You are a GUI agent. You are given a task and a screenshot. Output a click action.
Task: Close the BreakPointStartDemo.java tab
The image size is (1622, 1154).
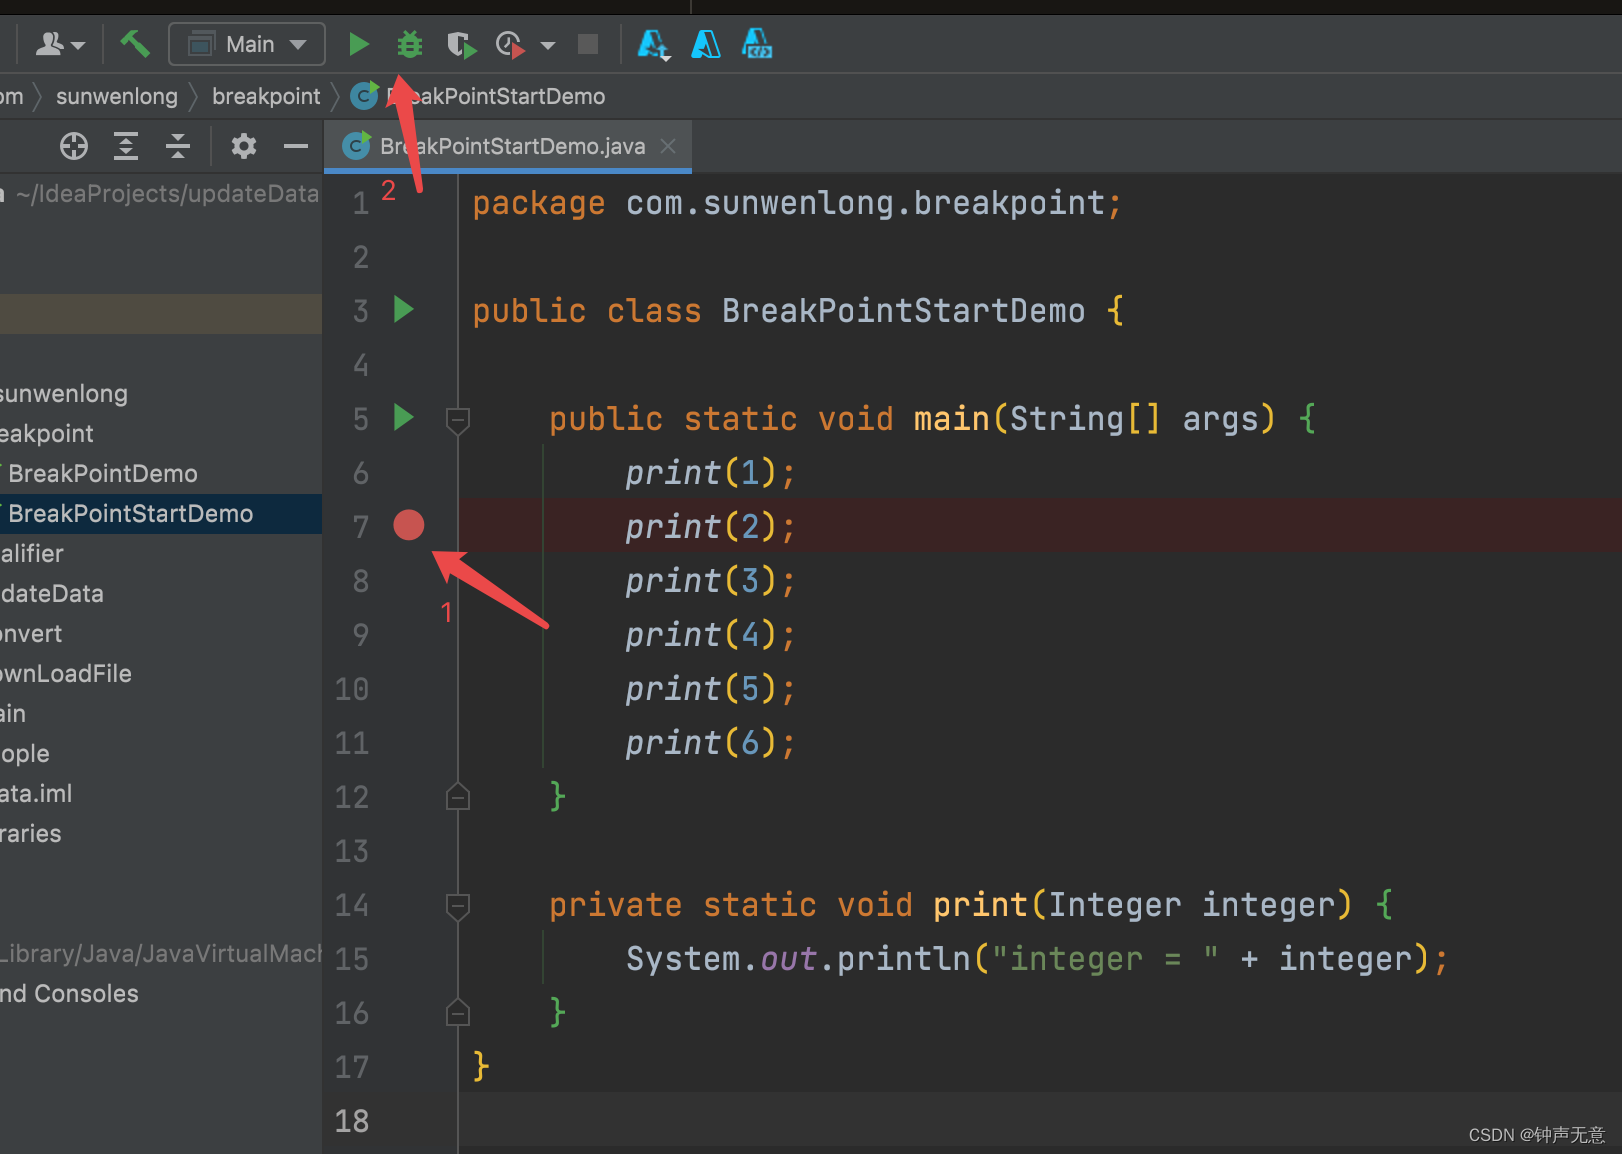(668, 146)
